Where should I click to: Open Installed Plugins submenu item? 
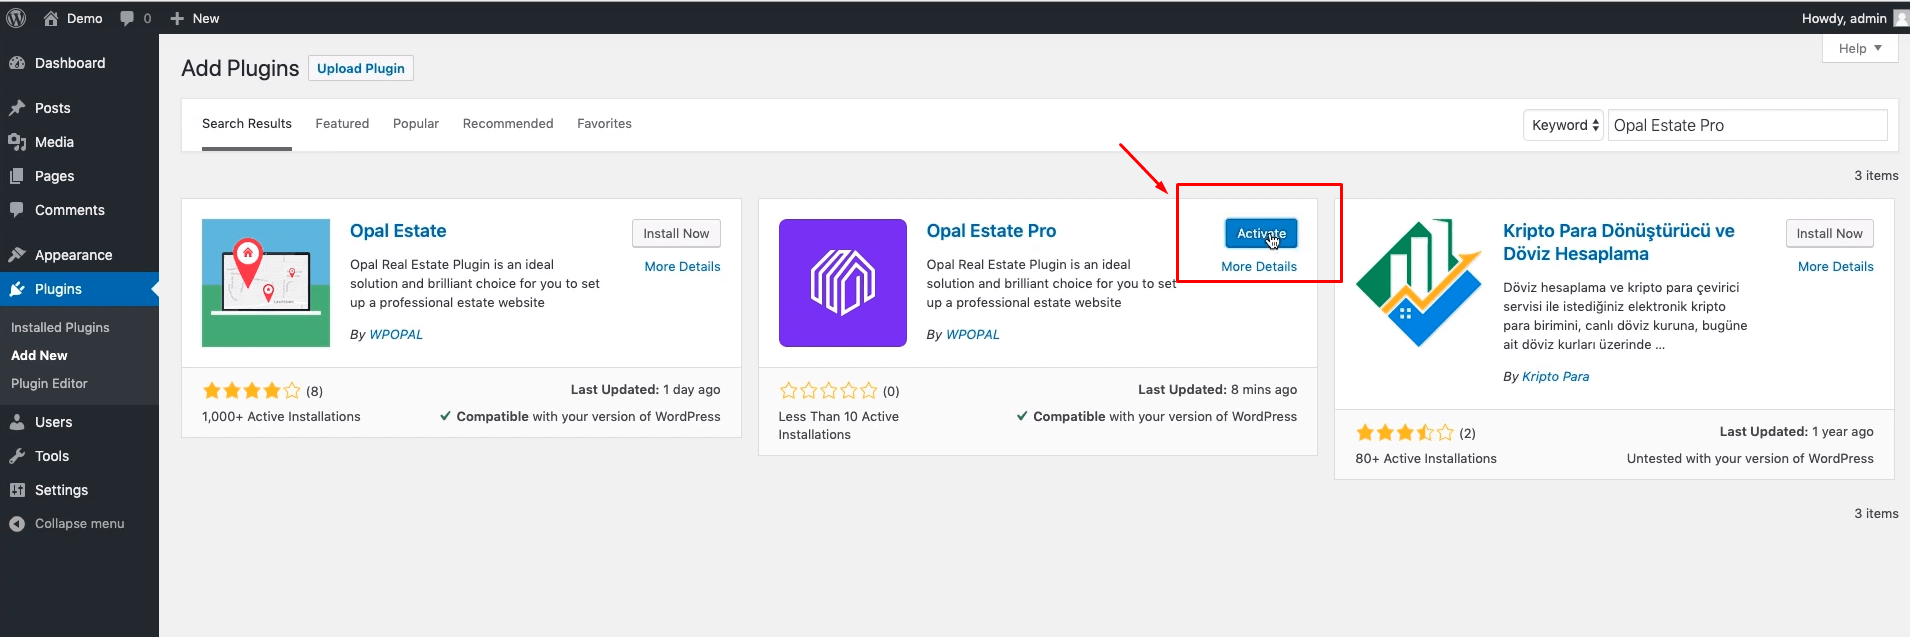[60, 328]
